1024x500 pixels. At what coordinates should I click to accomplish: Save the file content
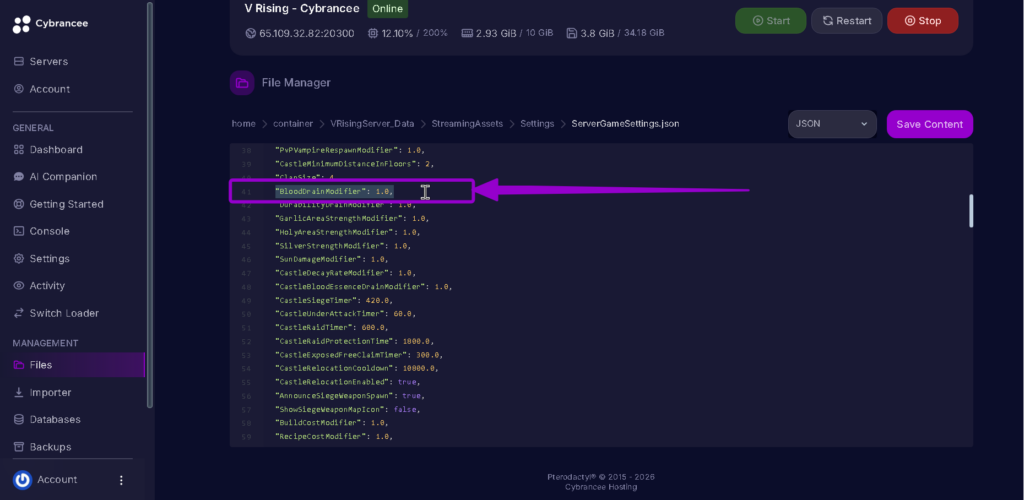929,124
